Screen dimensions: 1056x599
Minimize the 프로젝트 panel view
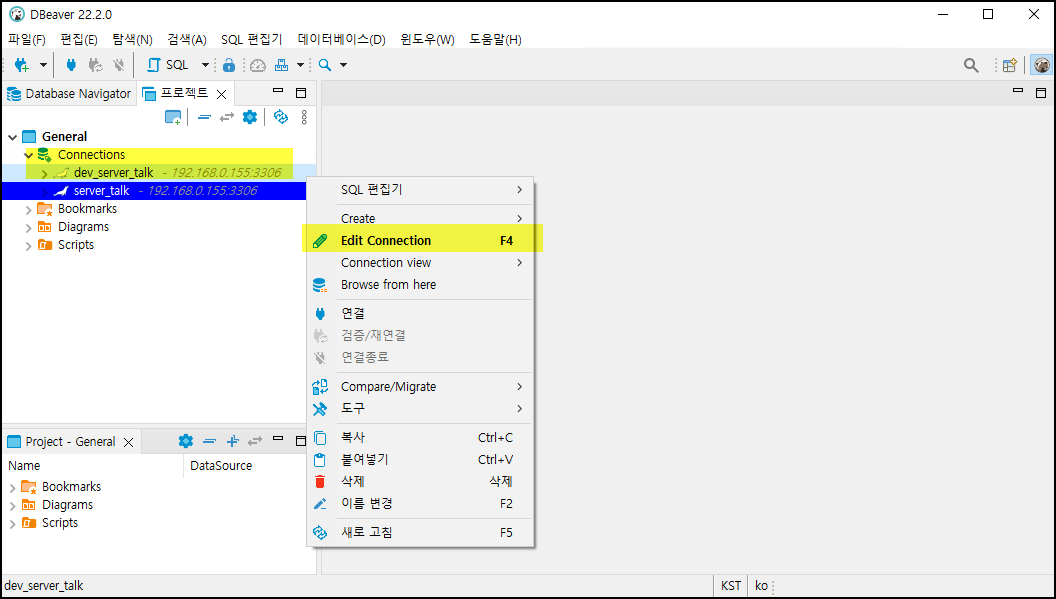277,91
